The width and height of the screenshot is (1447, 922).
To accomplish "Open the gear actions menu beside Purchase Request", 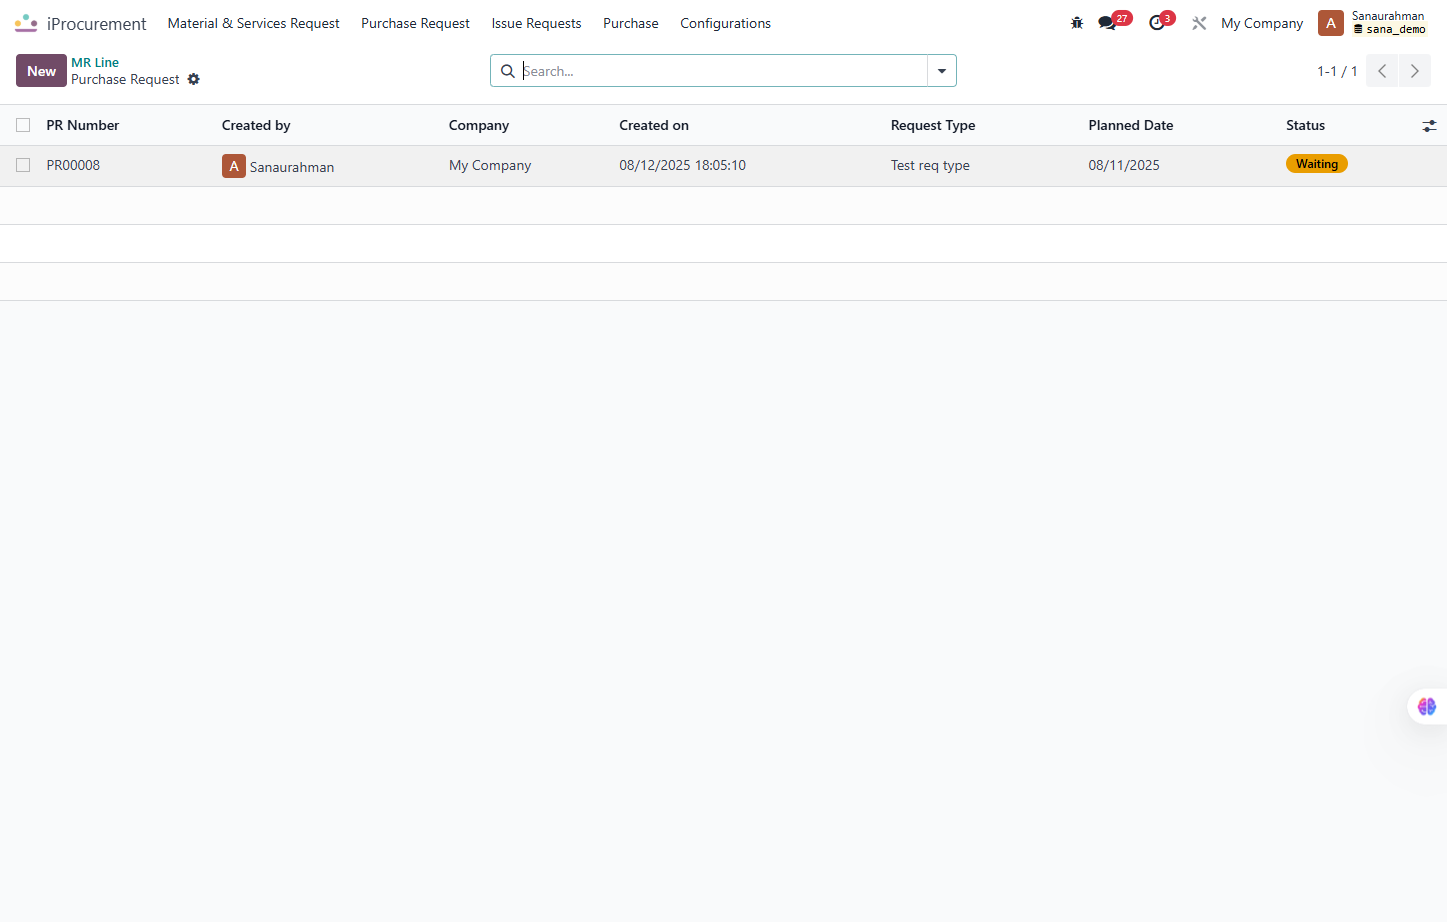I will click(194, 79).
